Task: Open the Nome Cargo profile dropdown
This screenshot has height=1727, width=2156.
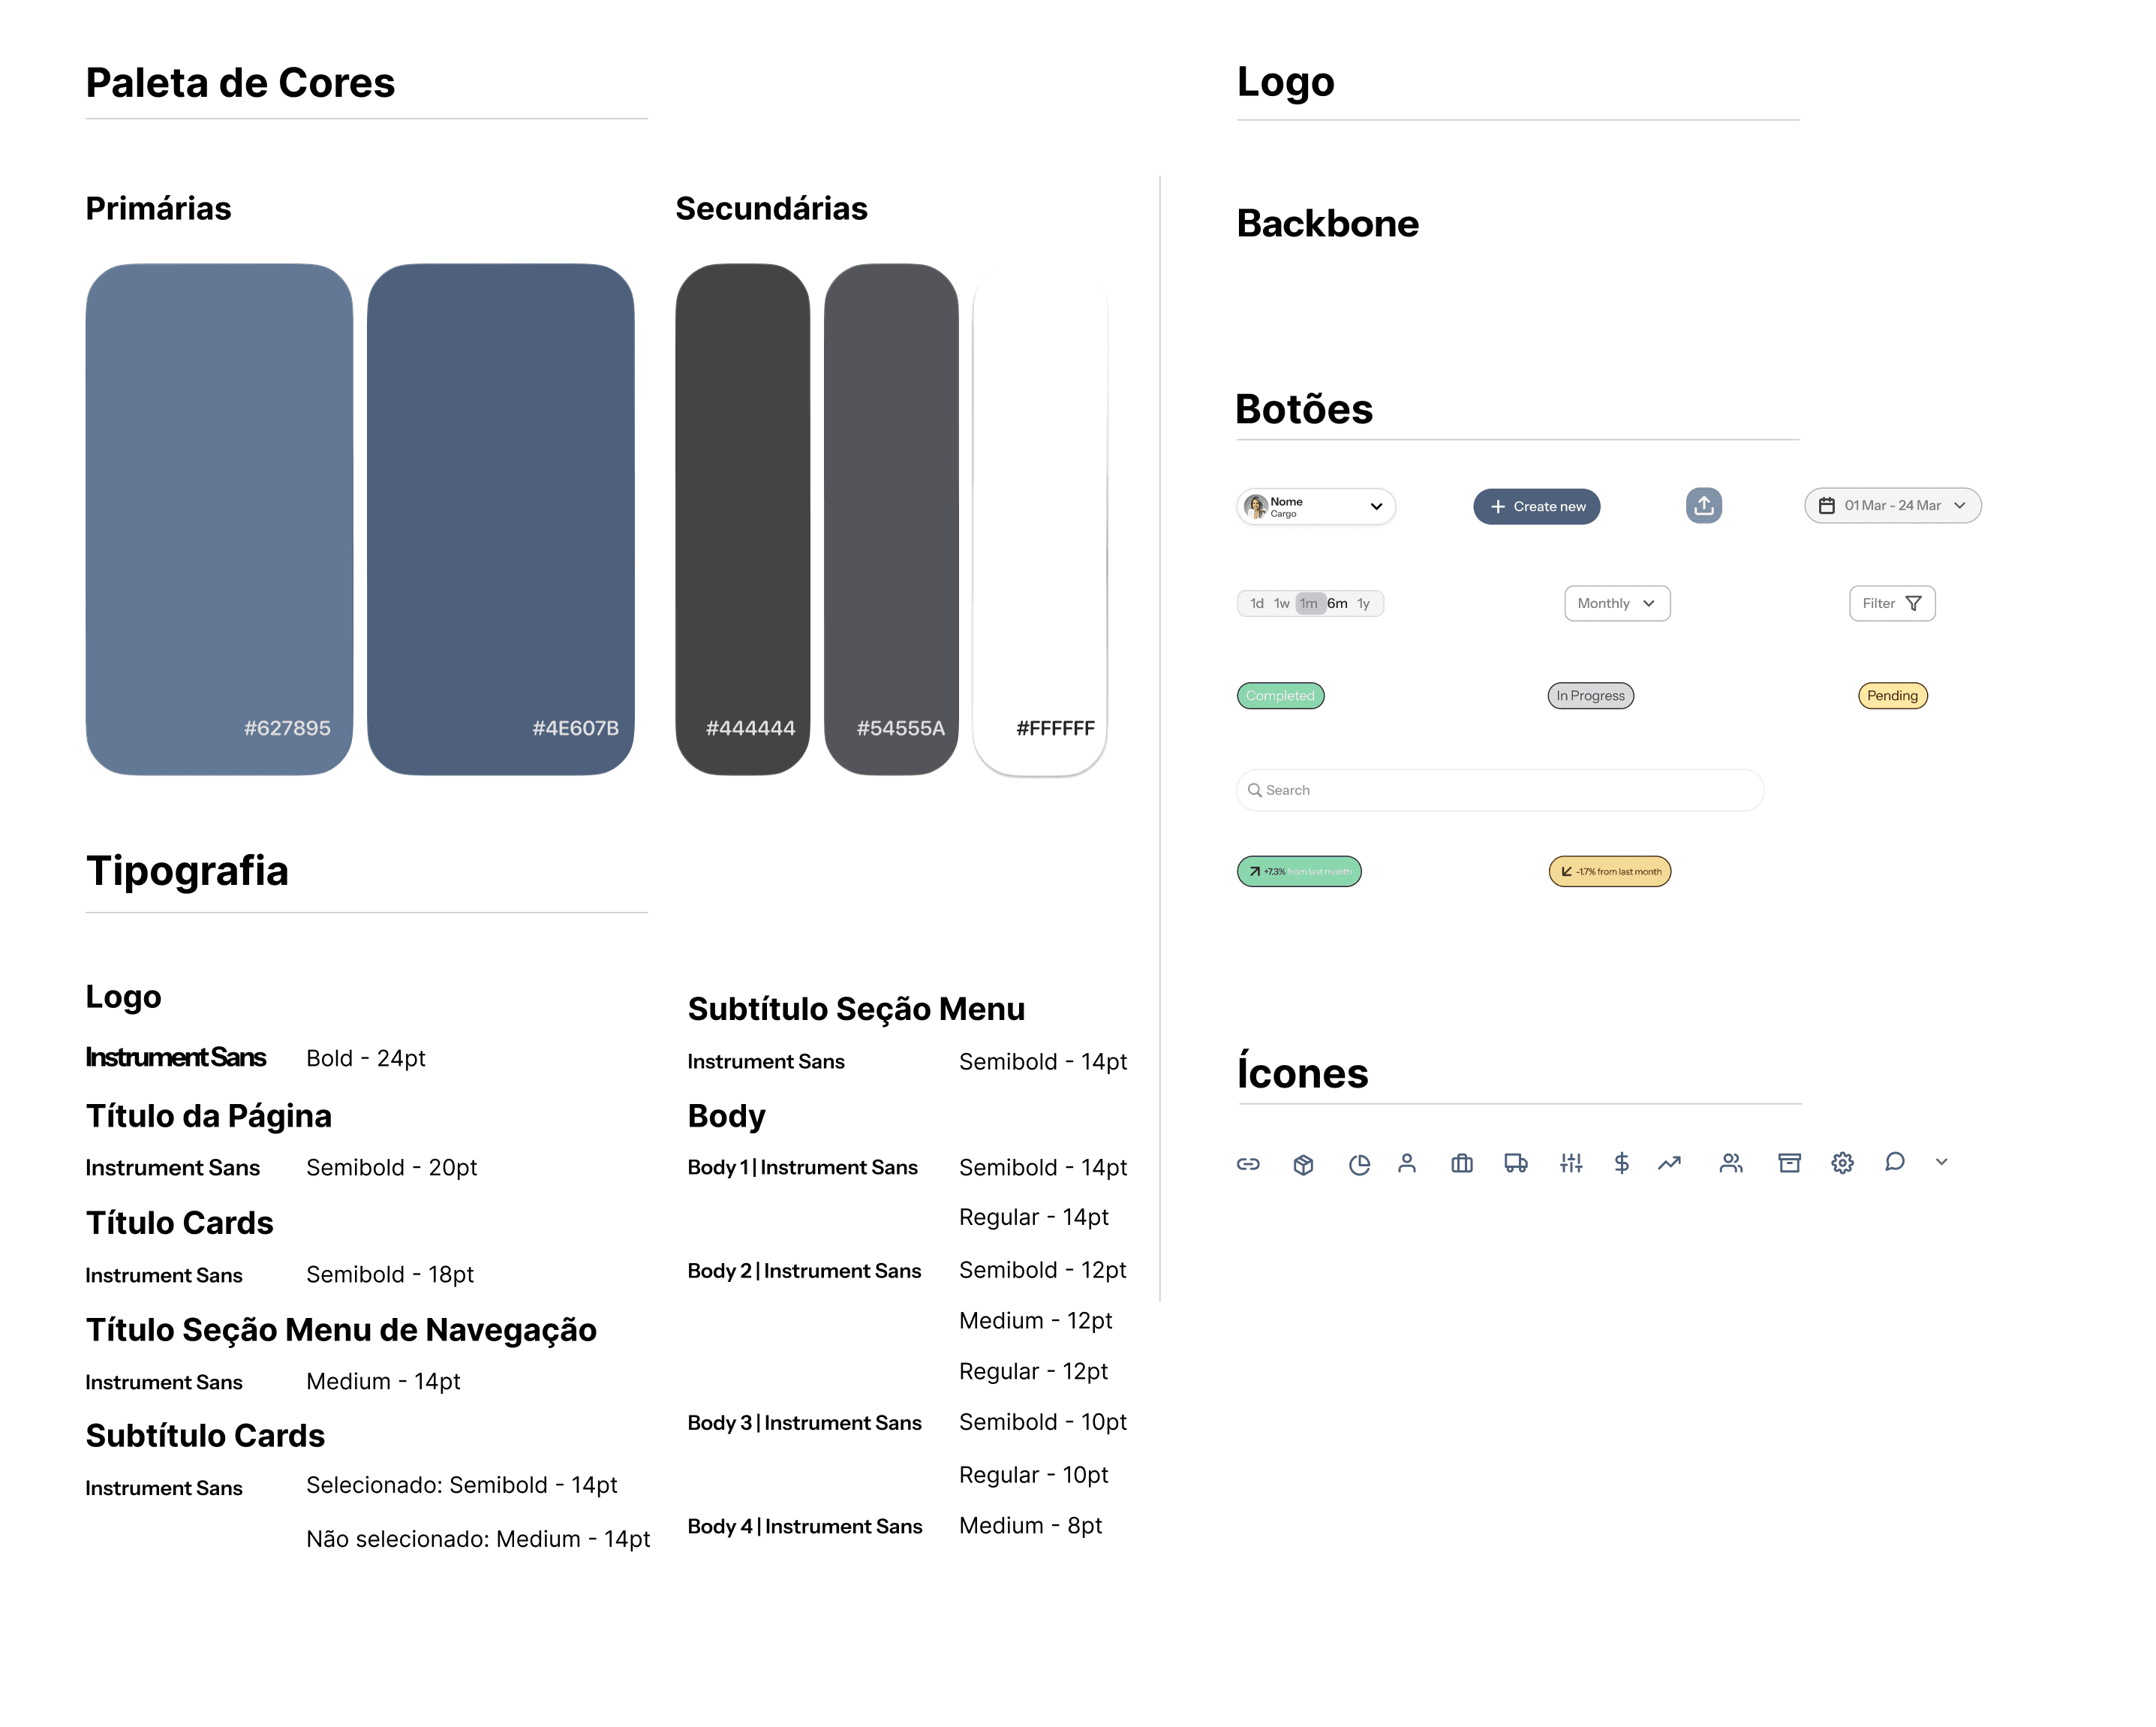Action: click(1315, 506)
